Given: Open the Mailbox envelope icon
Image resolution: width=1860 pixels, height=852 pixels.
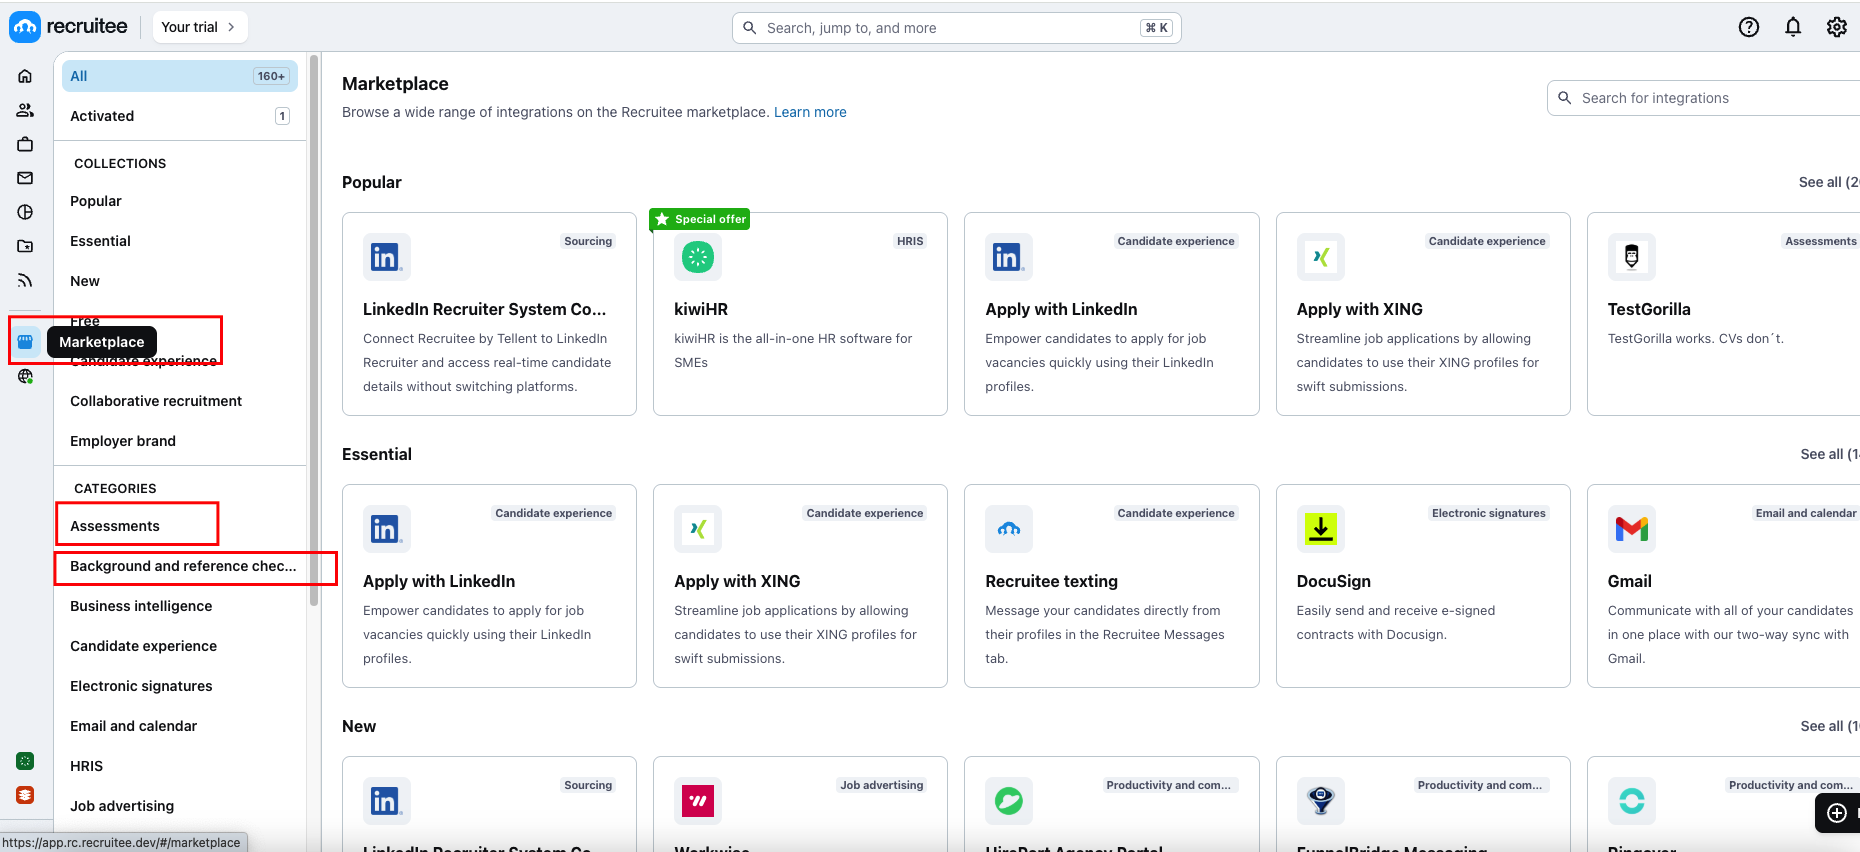Looking at the screenshot, I should click(25, 178).
